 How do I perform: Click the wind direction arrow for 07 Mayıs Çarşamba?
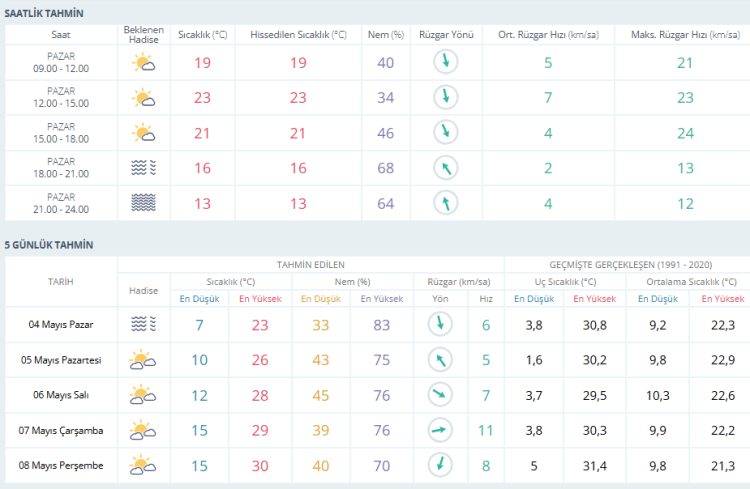pyautogui.click(x=438, y=430)
